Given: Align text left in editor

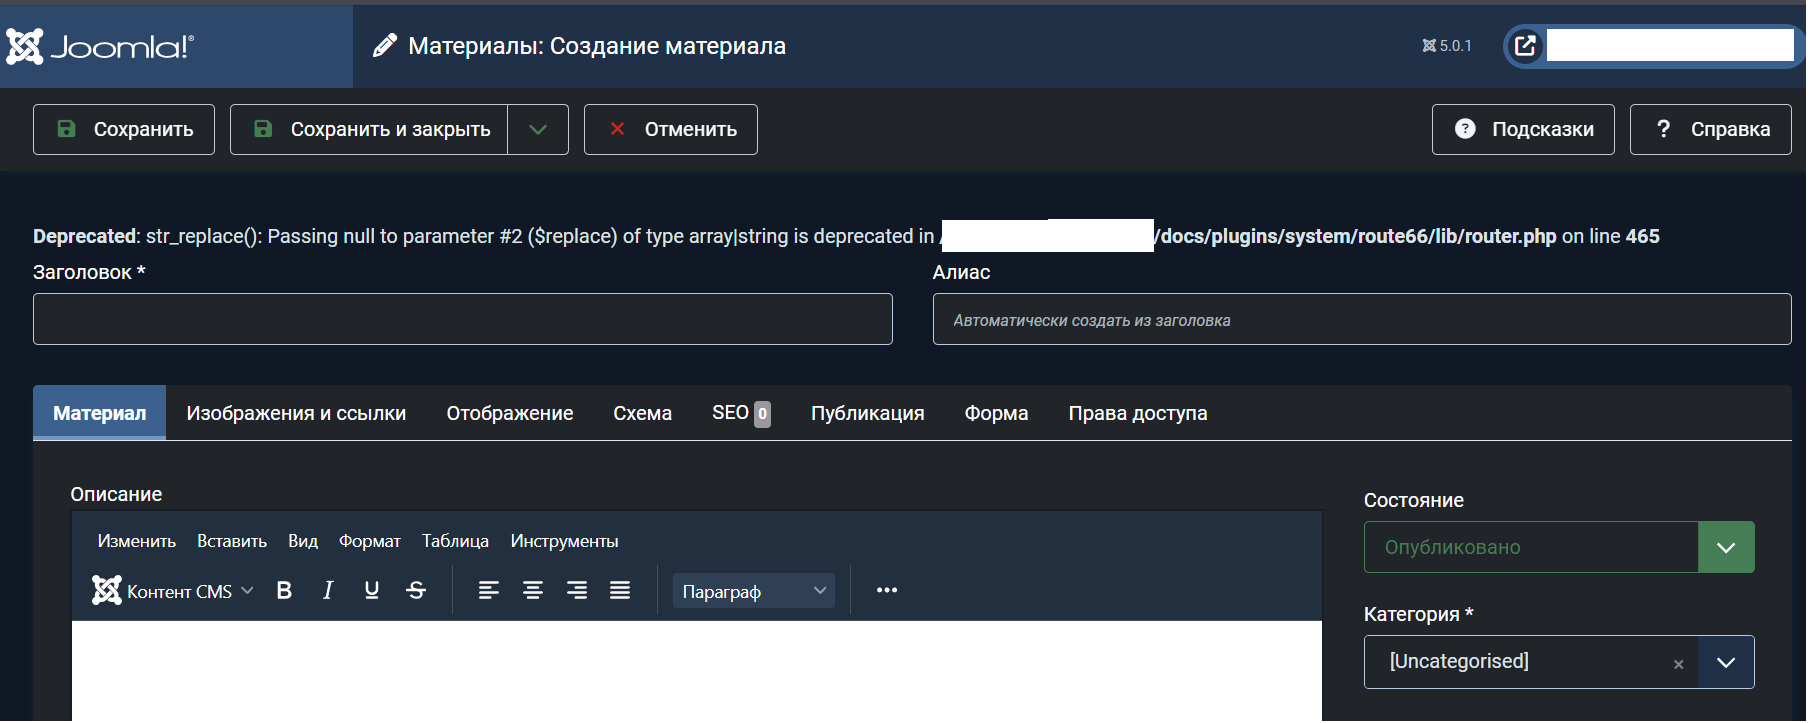Looking at the screenshot, I should [x=489, y=590].
